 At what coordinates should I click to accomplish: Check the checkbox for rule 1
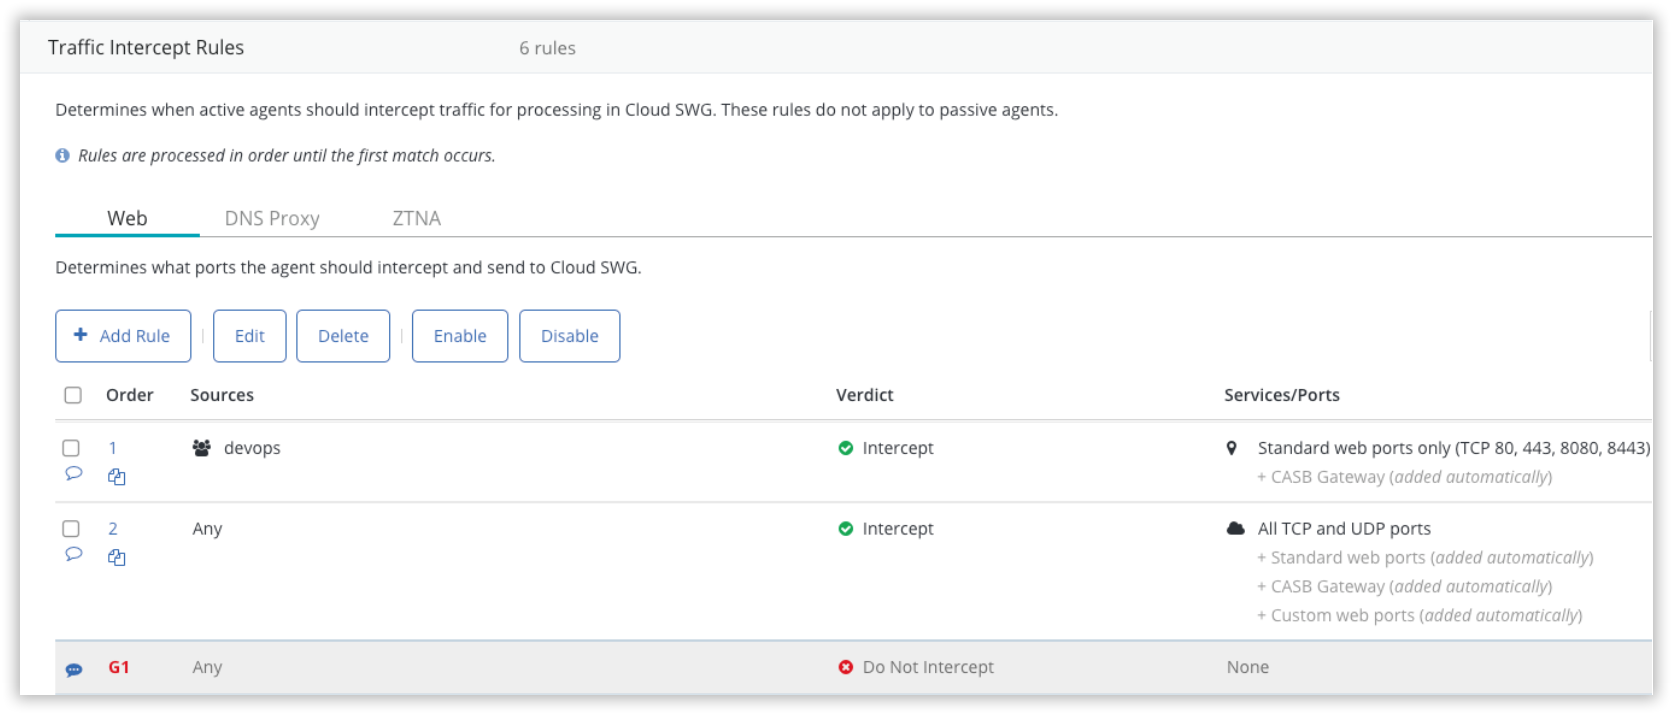71,448
